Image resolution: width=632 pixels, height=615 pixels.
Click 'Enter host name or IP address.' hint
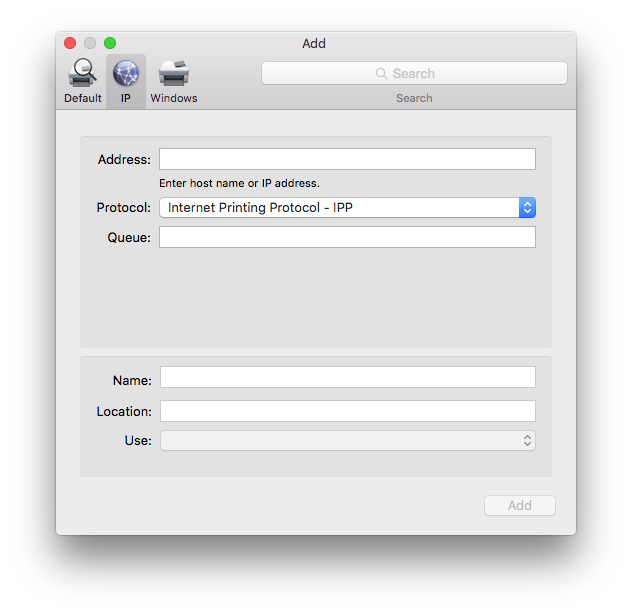click(x=239, y=183)
